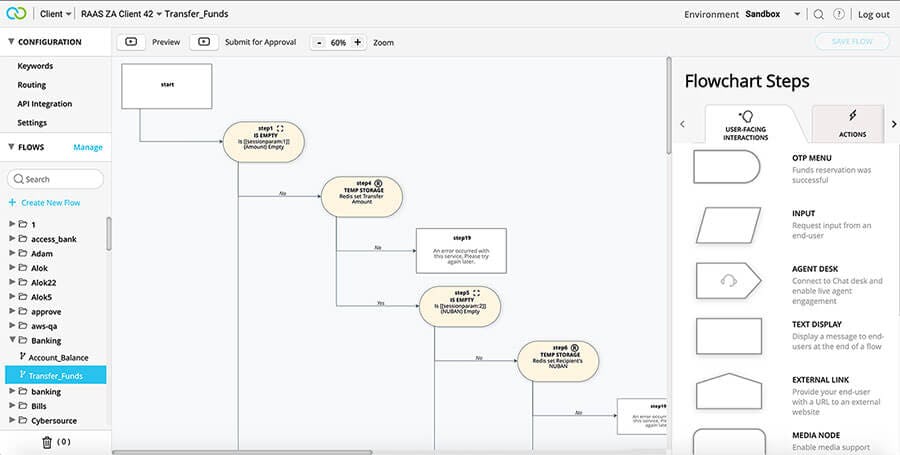Open Routing configuration
900x455 pixels.
(x=32, y=85)
